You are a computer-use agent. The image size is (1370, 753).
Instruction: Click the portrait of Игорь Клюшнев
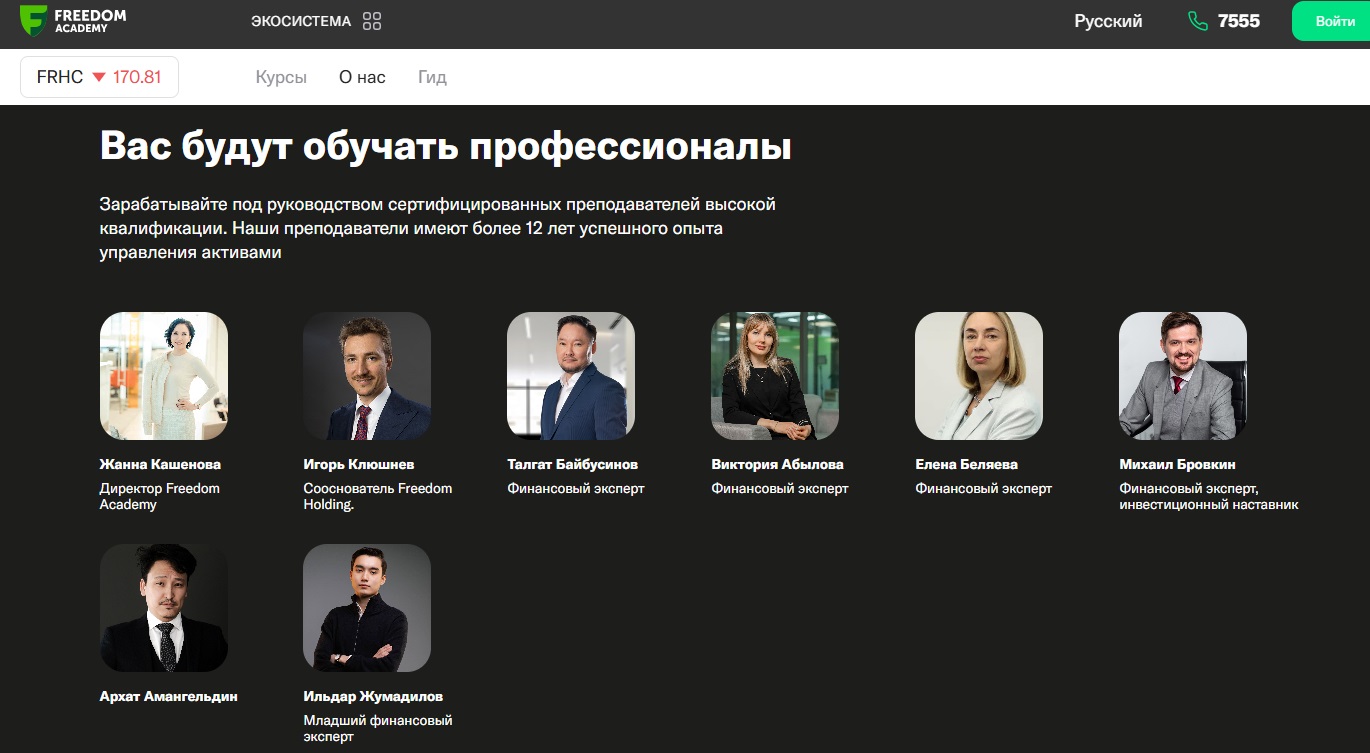(367, 376)
